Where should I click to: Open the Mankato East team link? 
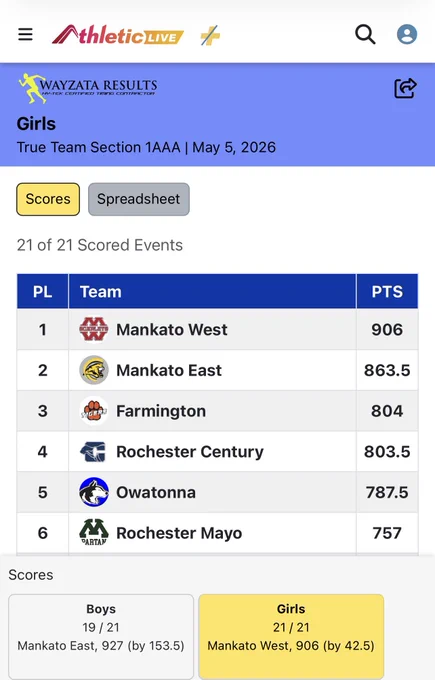coord(169,370)
